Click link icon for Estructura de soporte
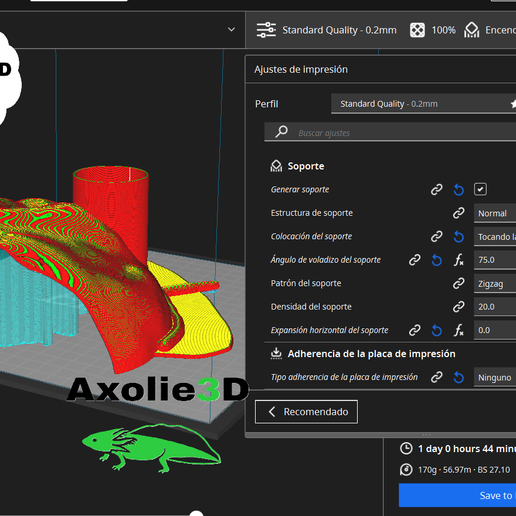 [458, 213]
